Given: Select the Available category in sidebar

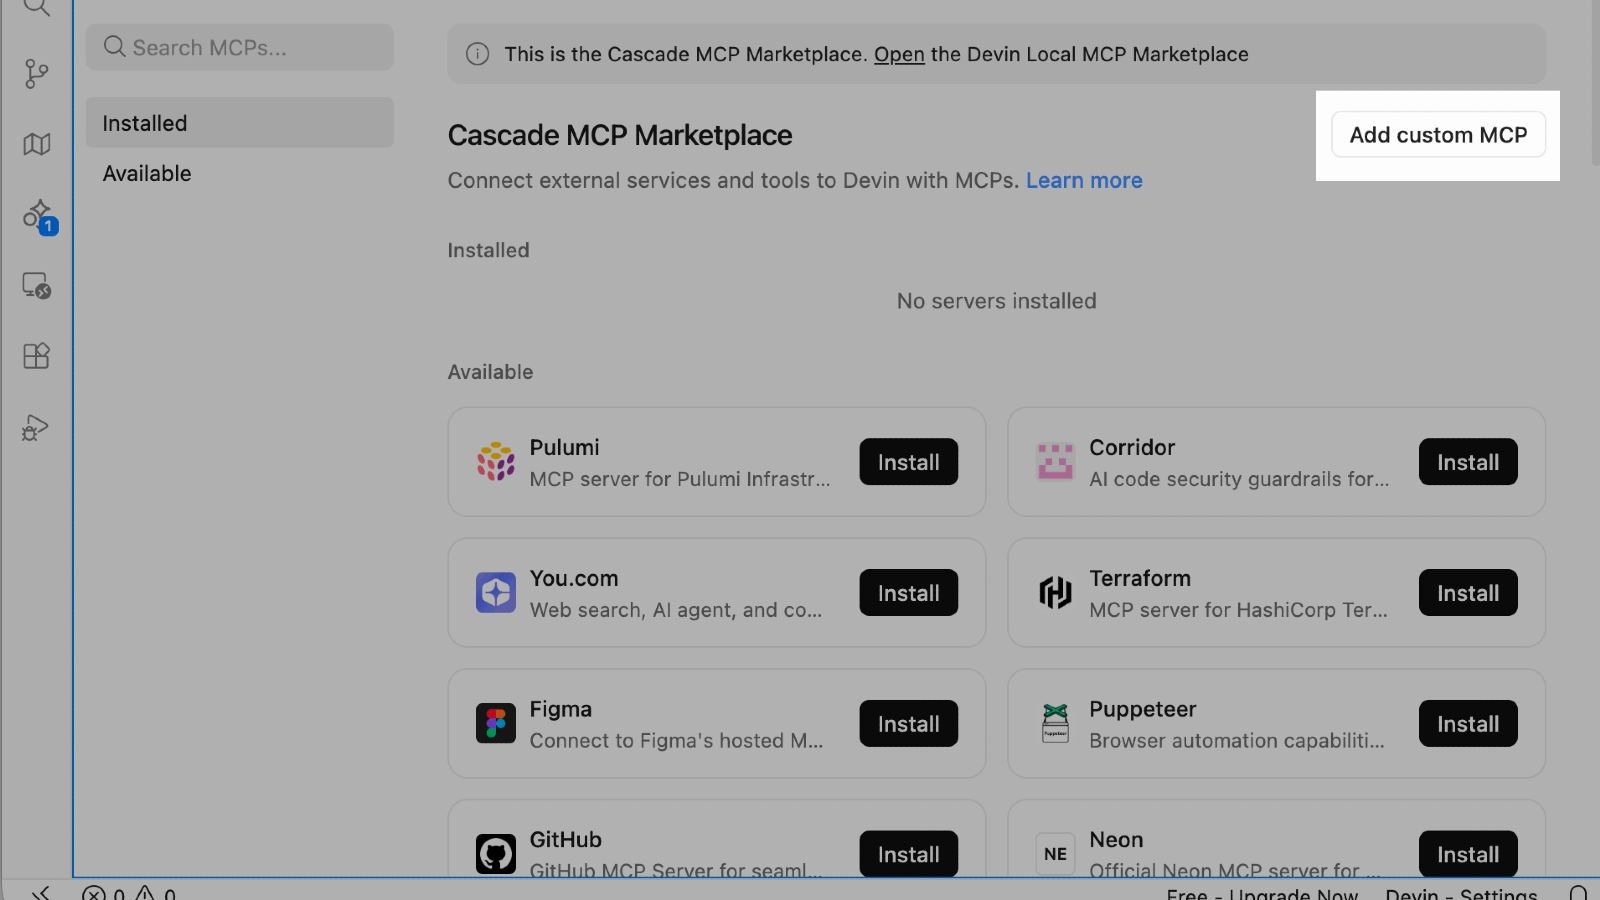Looking at the screenshot, I should pyautogui.click(x=240, y=173).
